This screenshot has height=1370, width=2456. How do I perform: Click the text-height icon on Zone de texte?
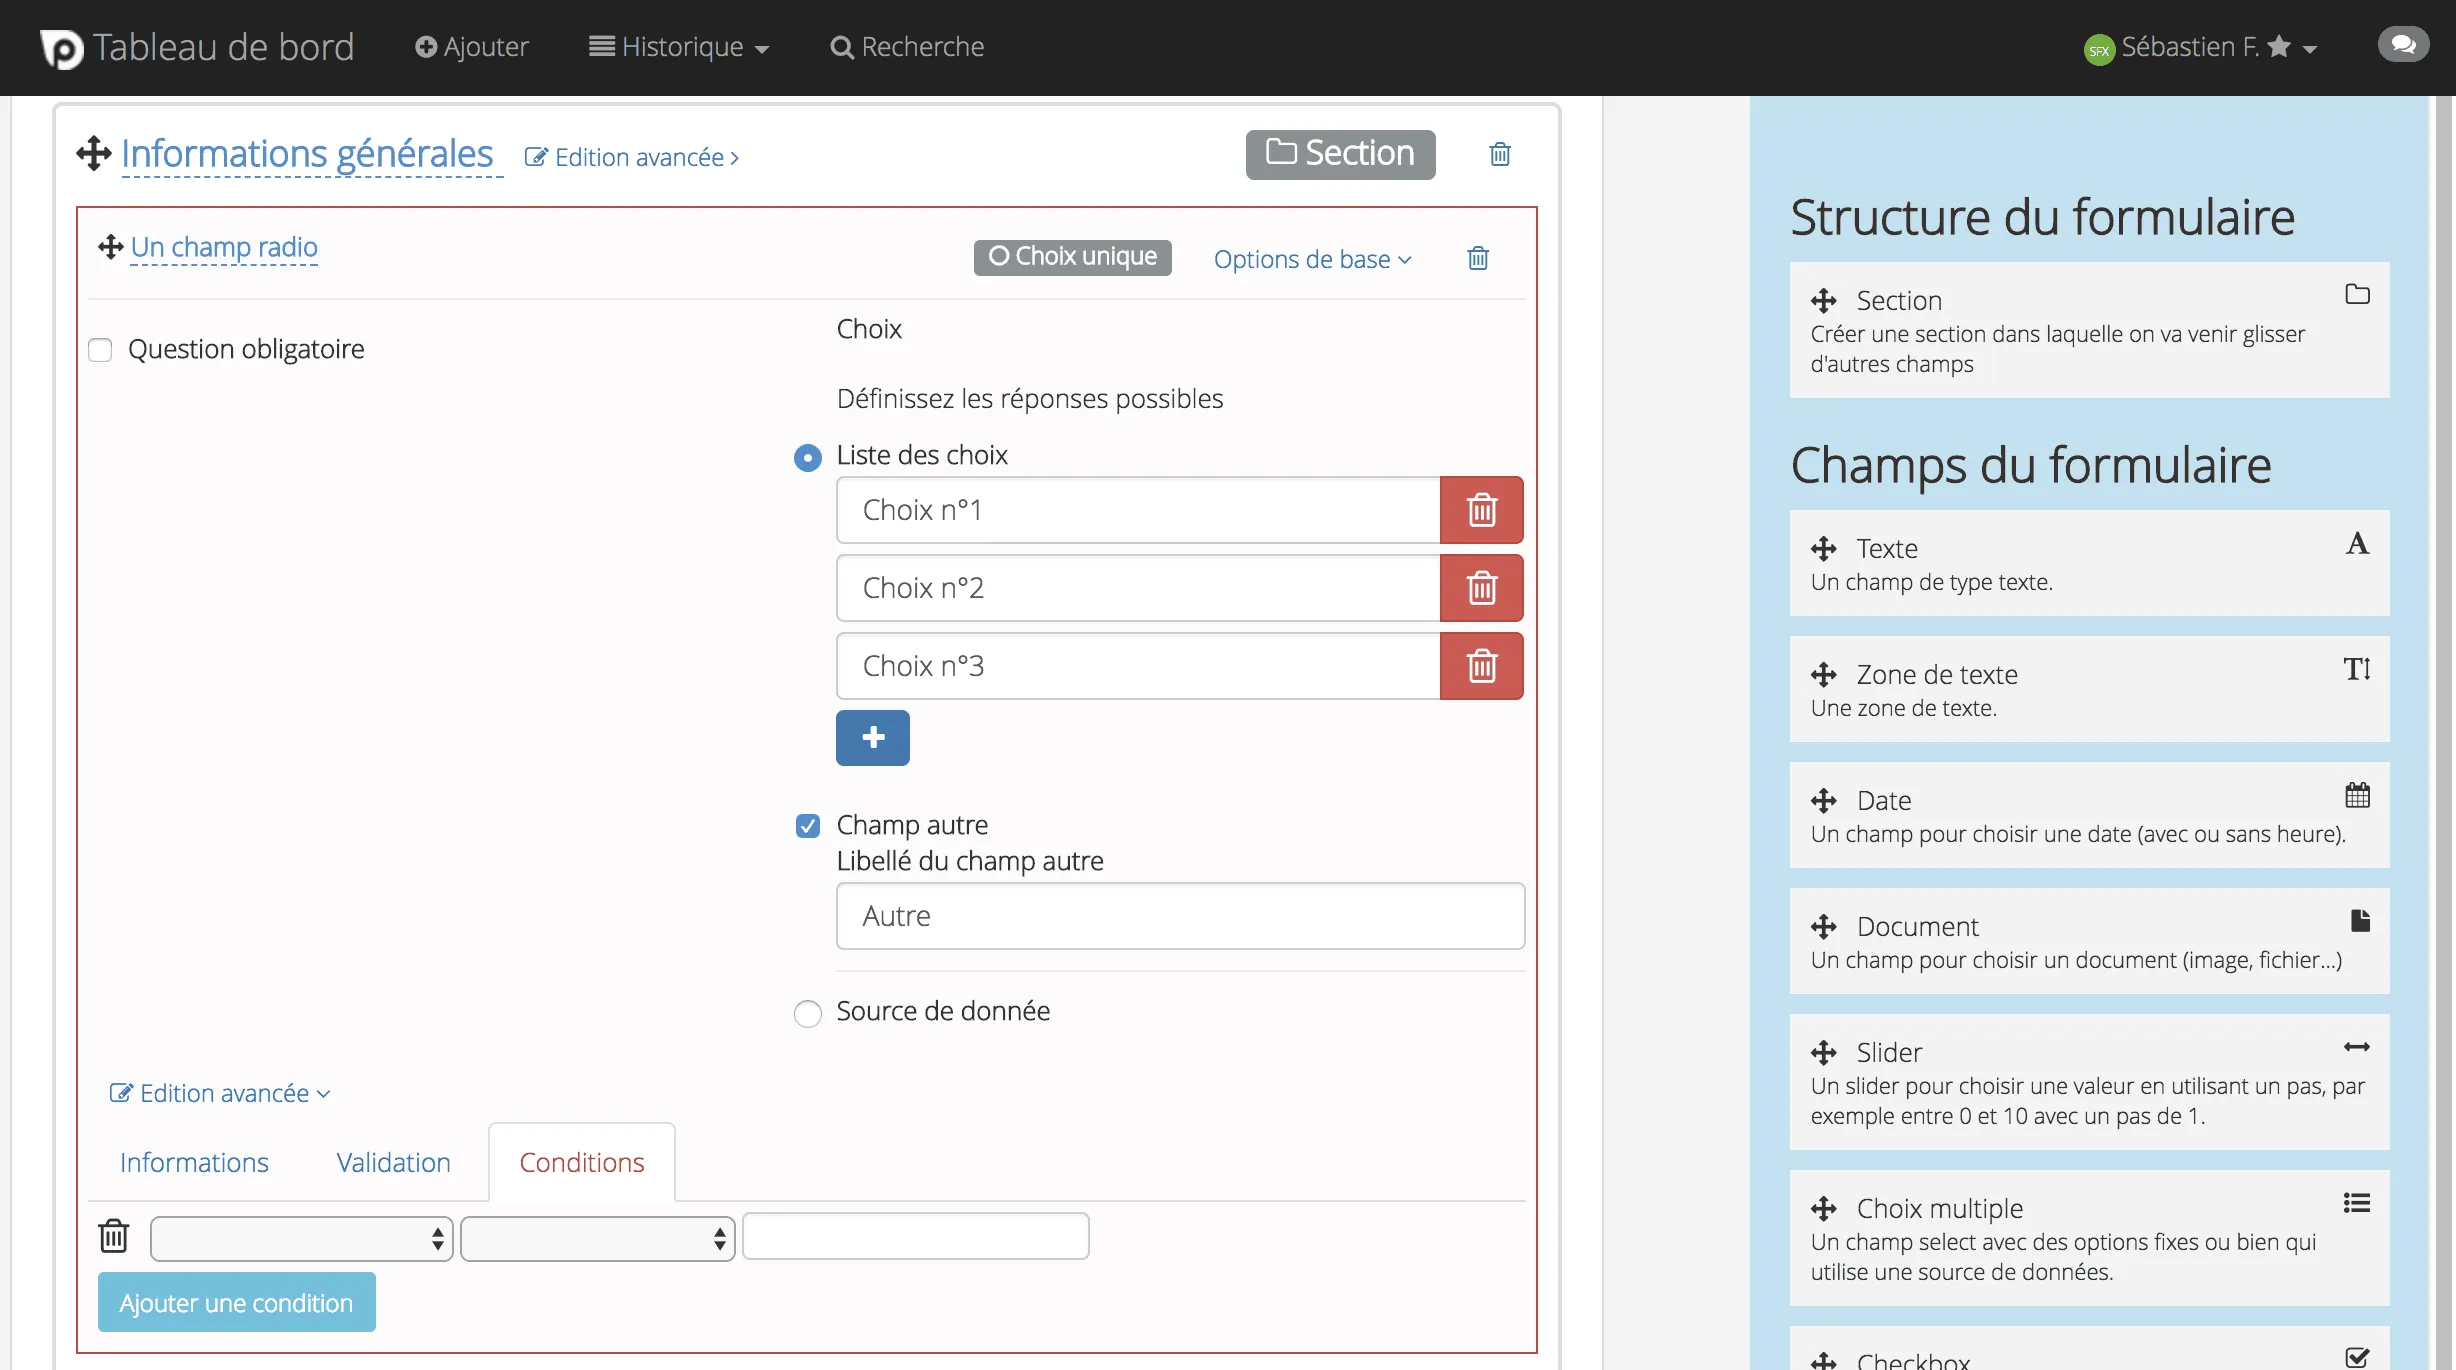(x=2357, y=669)
